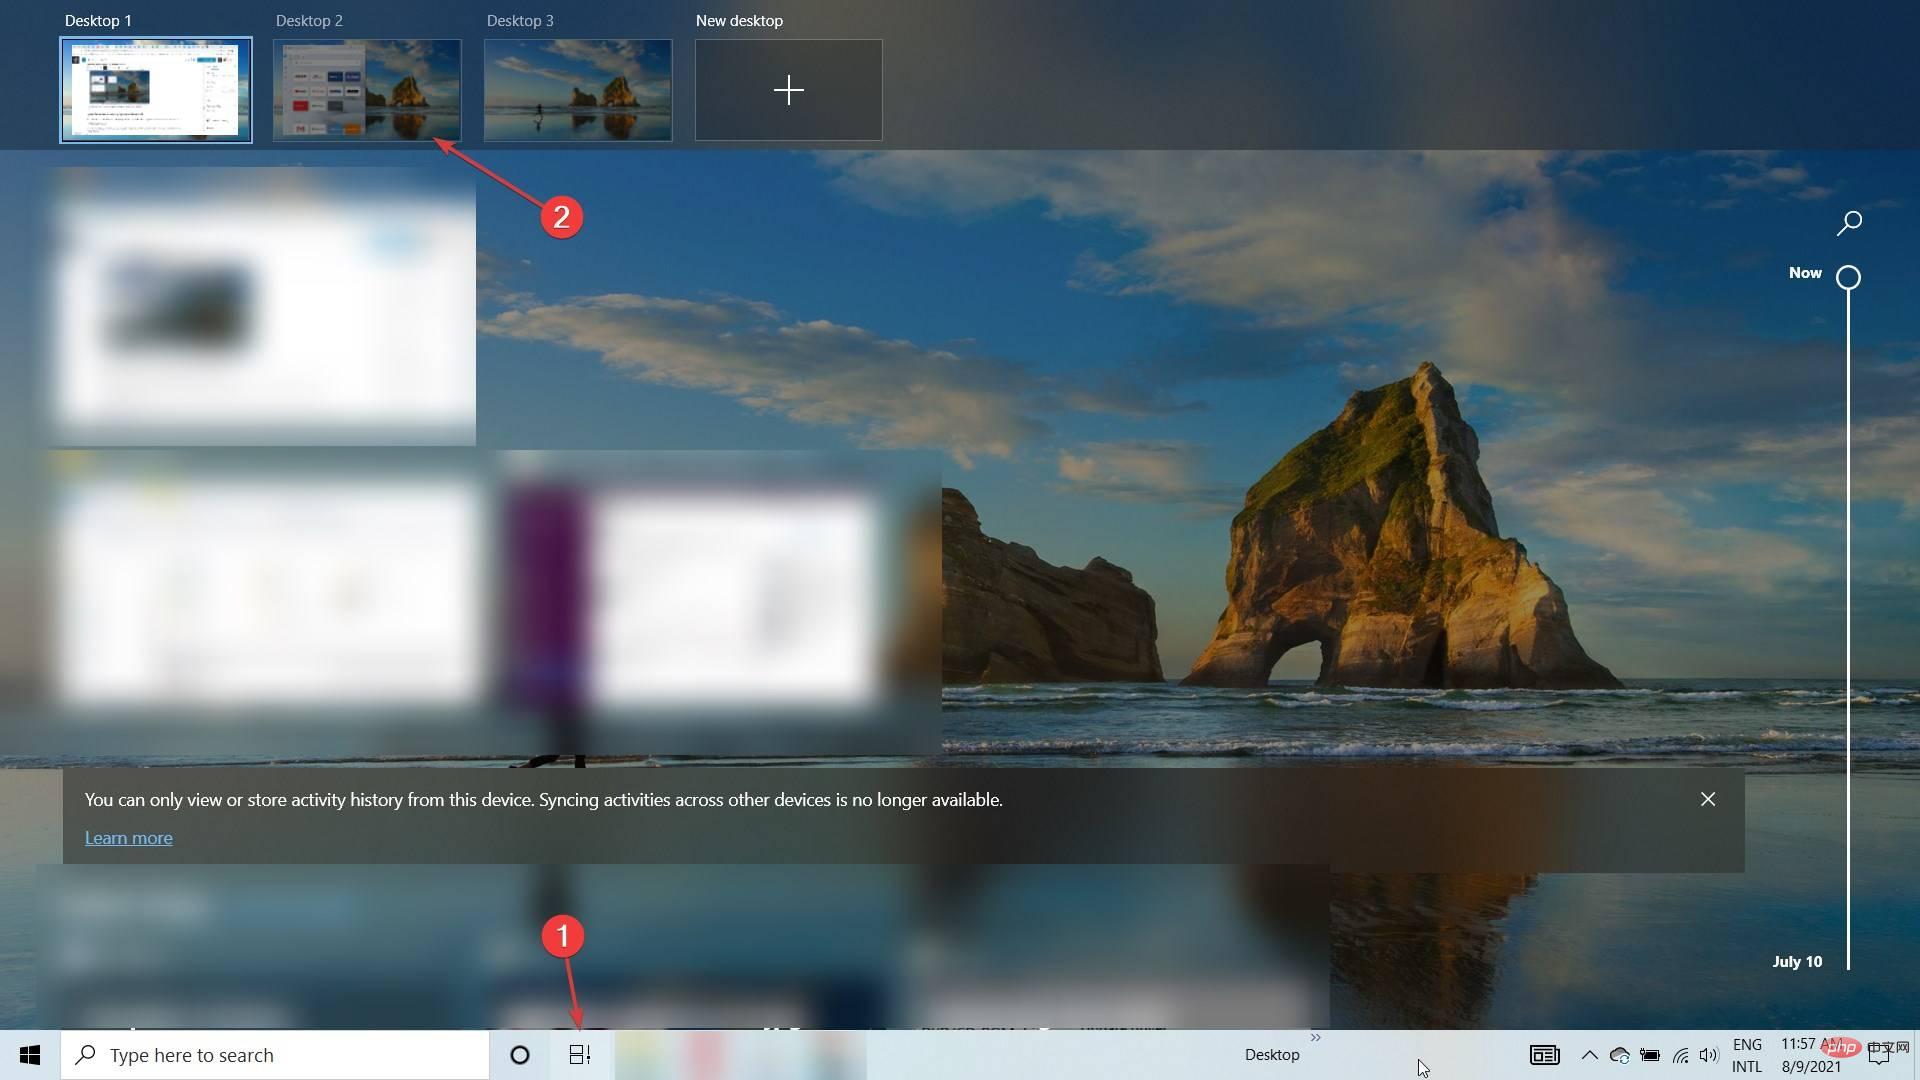Click the blurred browser window thumbnail
This screenshot has width=1920, height=1080.
(261, 307)
